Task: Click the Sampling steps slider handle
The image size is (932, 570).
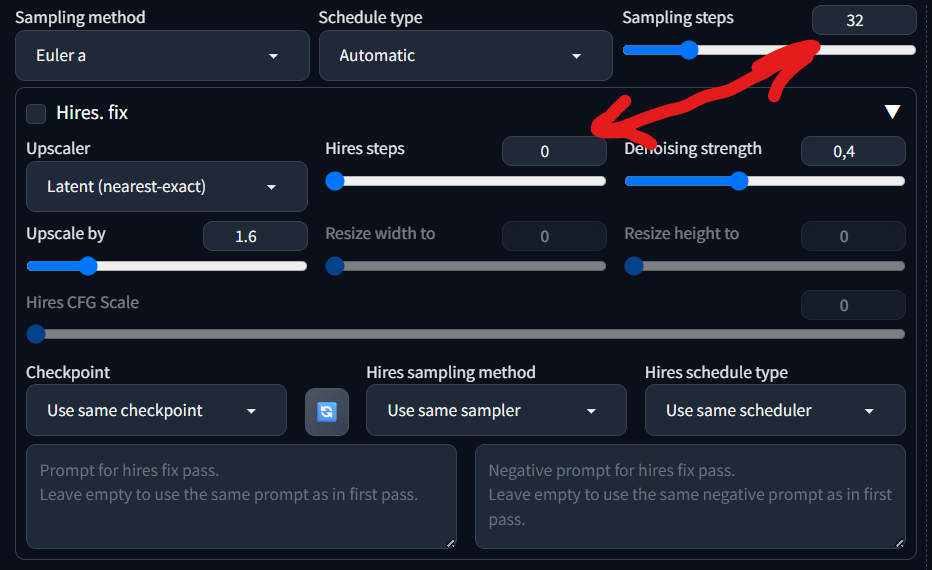Action: point(688,50)
